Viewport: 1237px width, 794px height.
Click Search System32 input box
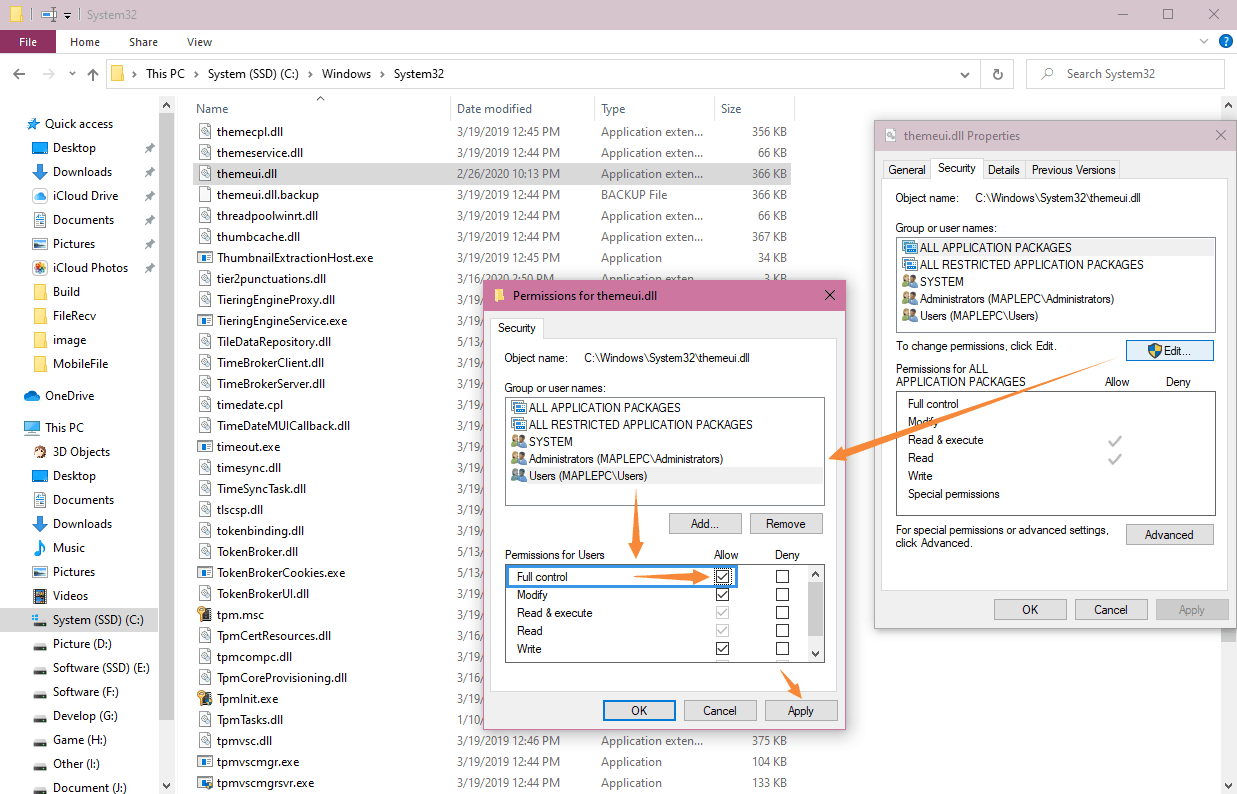click(1126, 74)
